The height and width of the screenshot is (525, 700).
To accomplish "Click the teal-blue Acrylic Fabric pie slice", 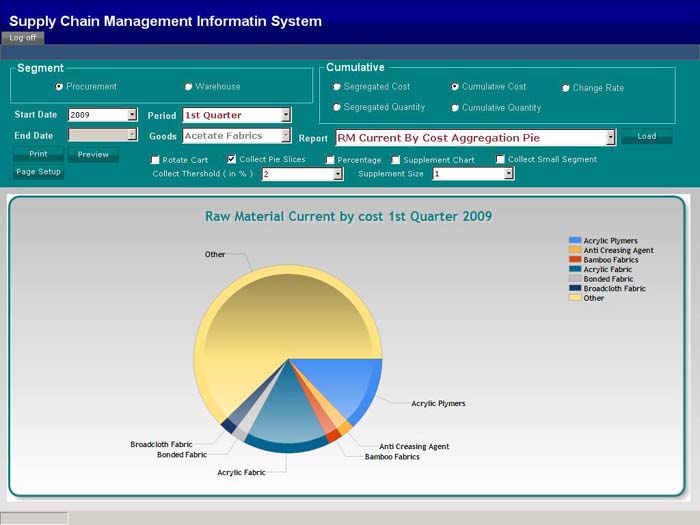I will click(x=286, y=415).
